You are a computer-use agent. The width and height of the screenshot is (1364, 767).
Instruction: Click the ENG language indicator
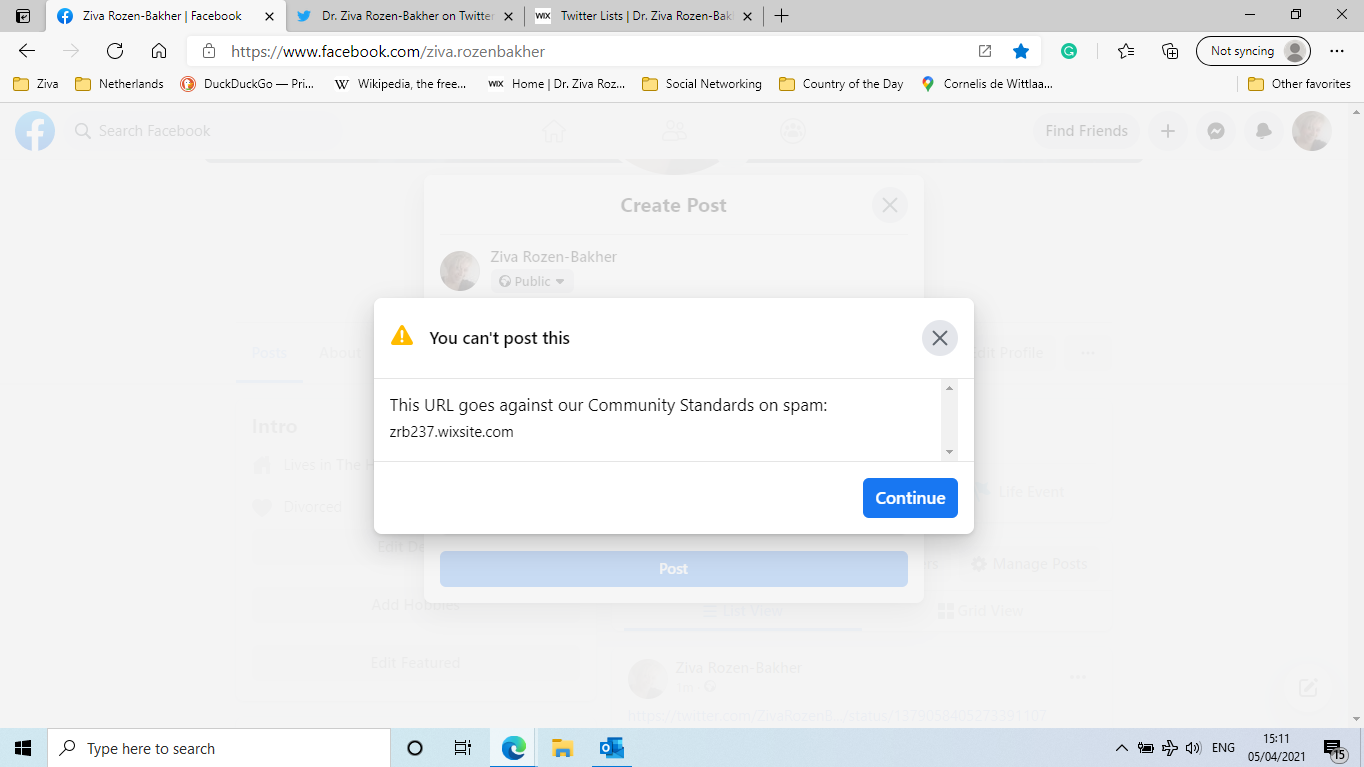(x=1223, y=748)
